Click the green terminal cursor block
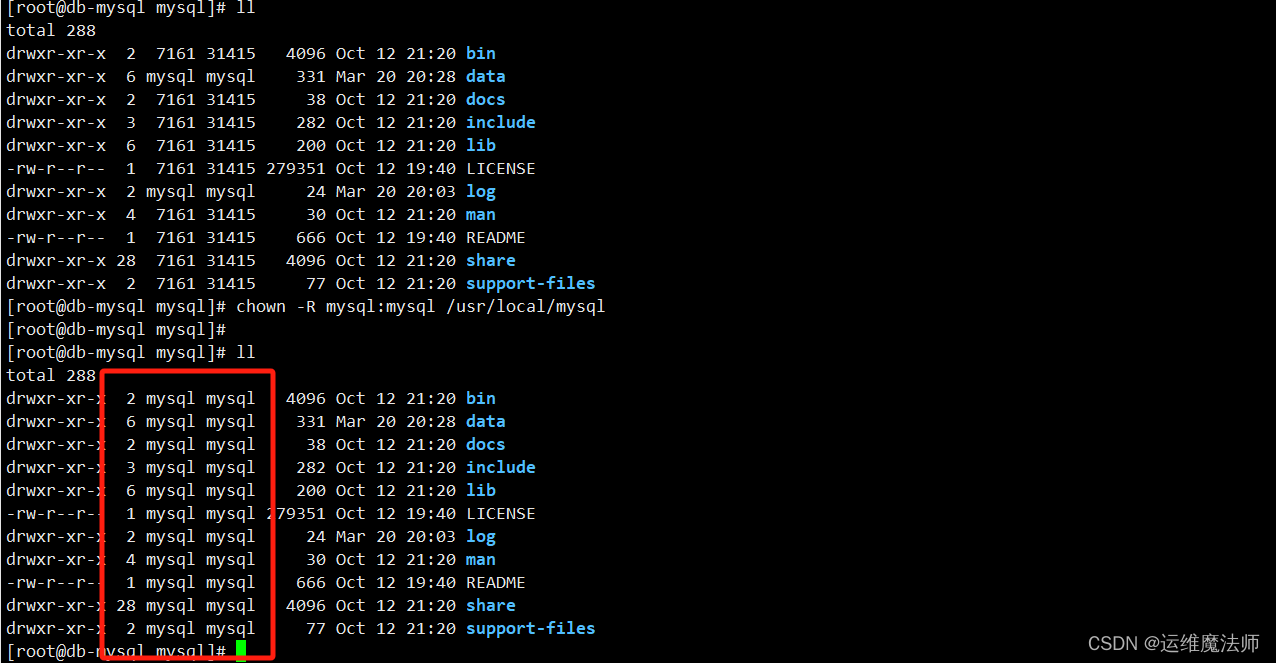1276x663 pixels. 241,651
